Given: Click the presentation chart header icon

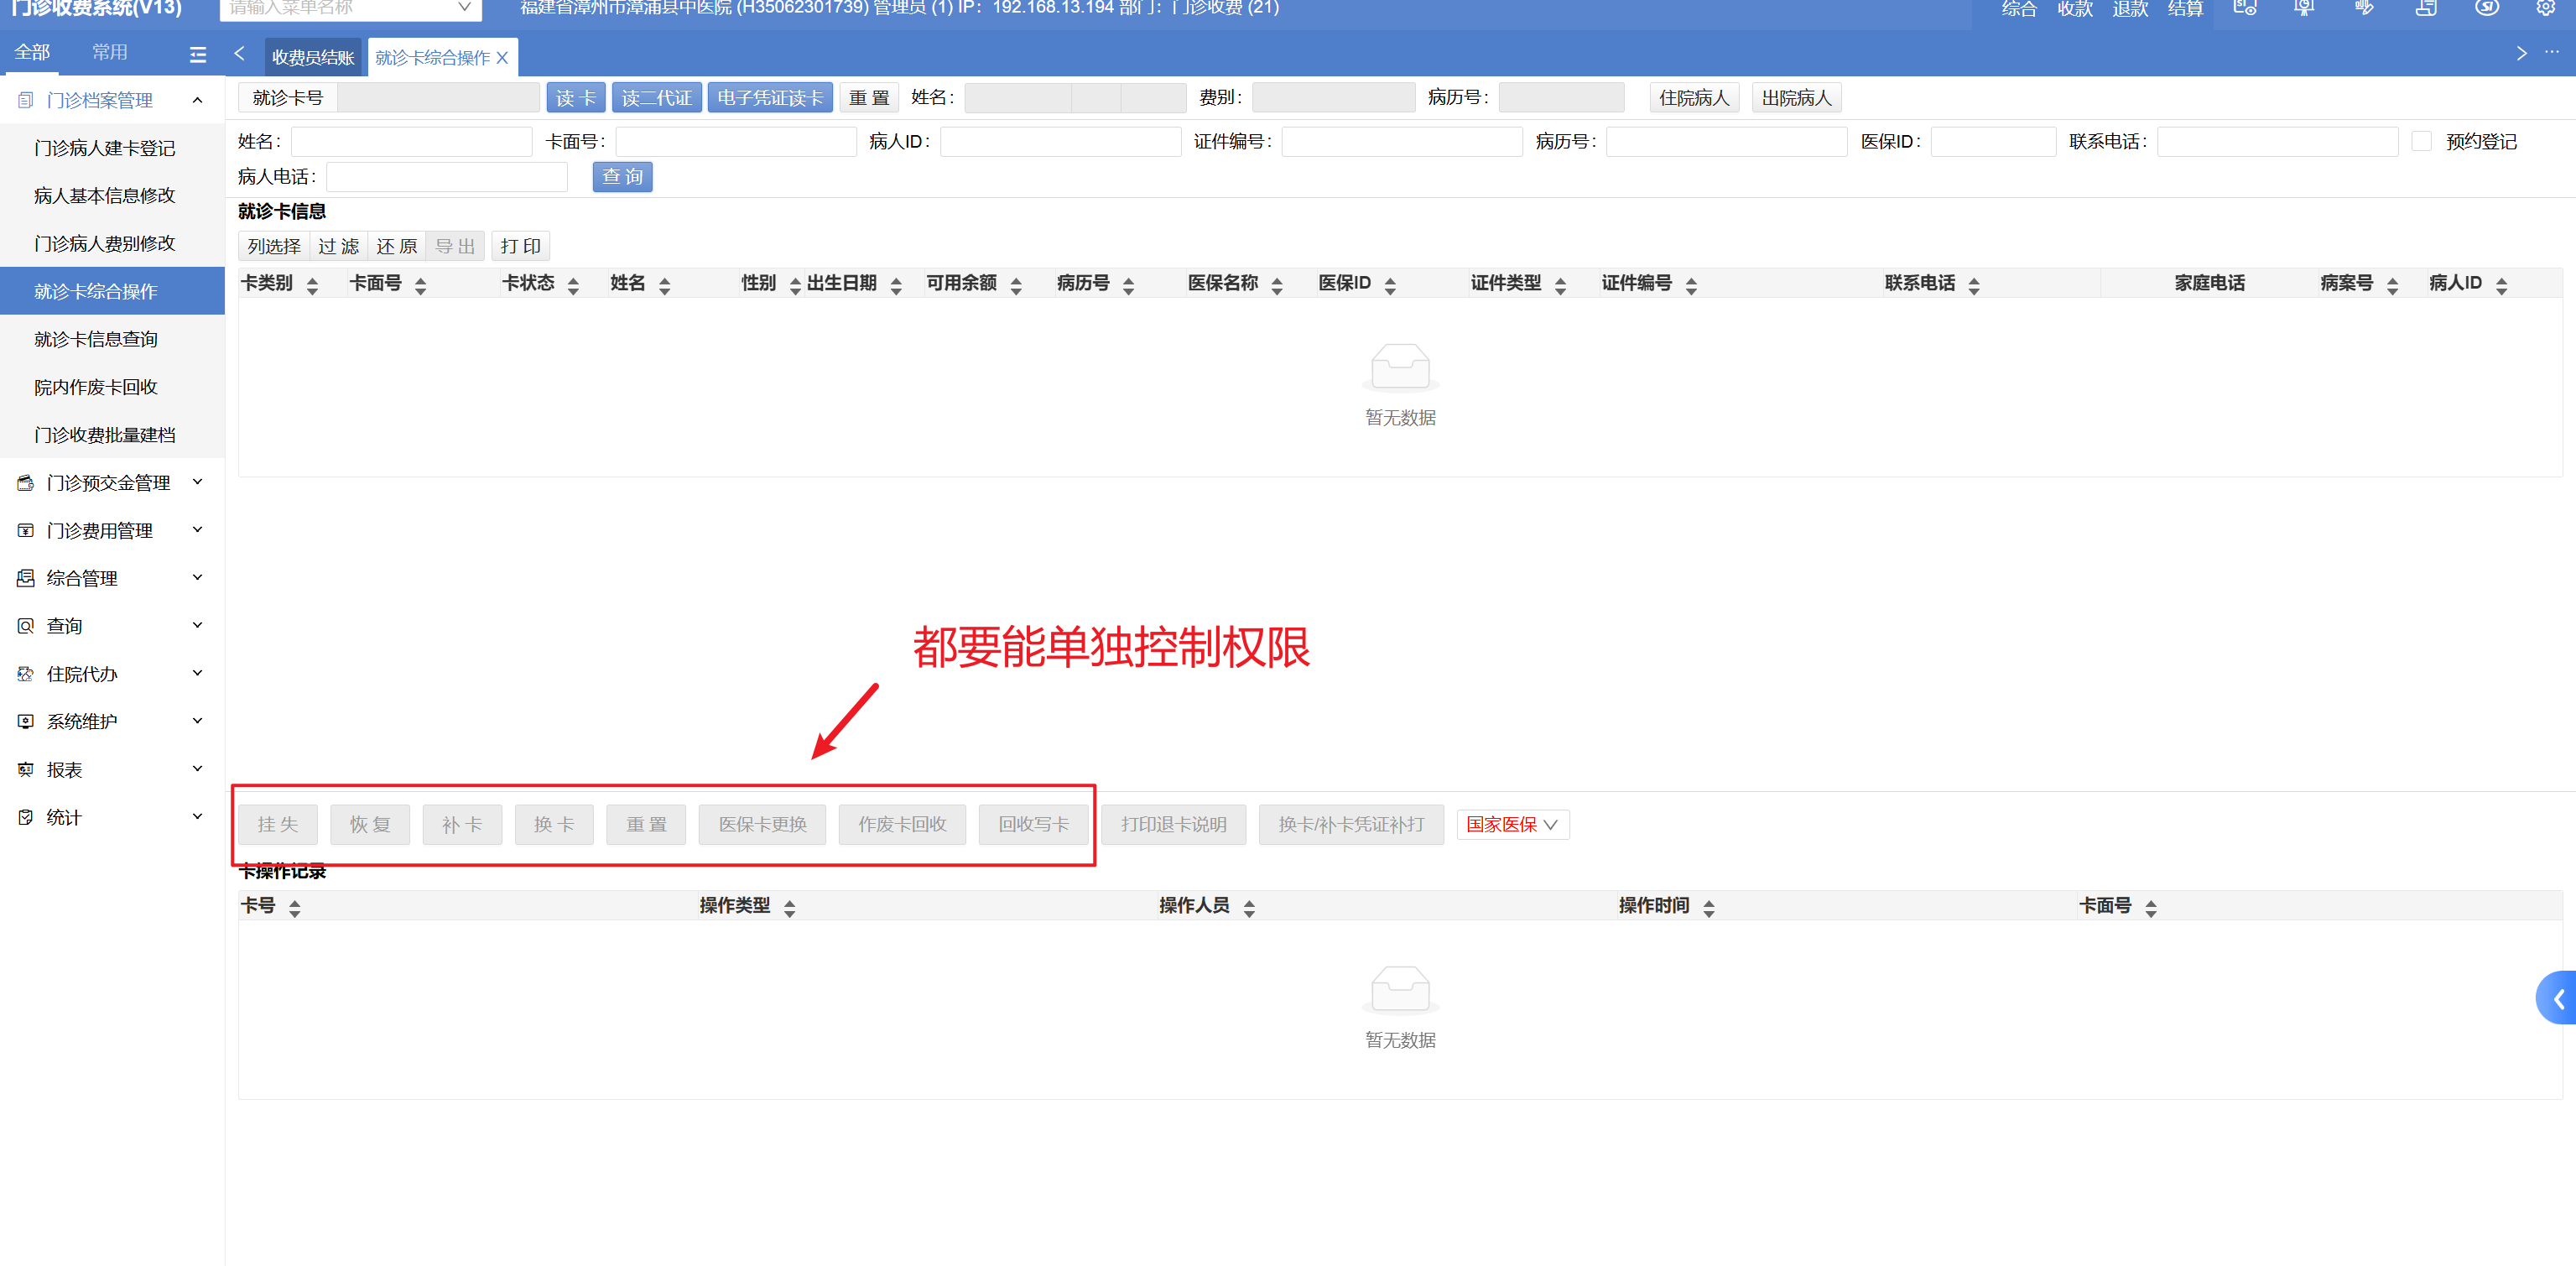Looking at the screenshot, I should 2304,8.
